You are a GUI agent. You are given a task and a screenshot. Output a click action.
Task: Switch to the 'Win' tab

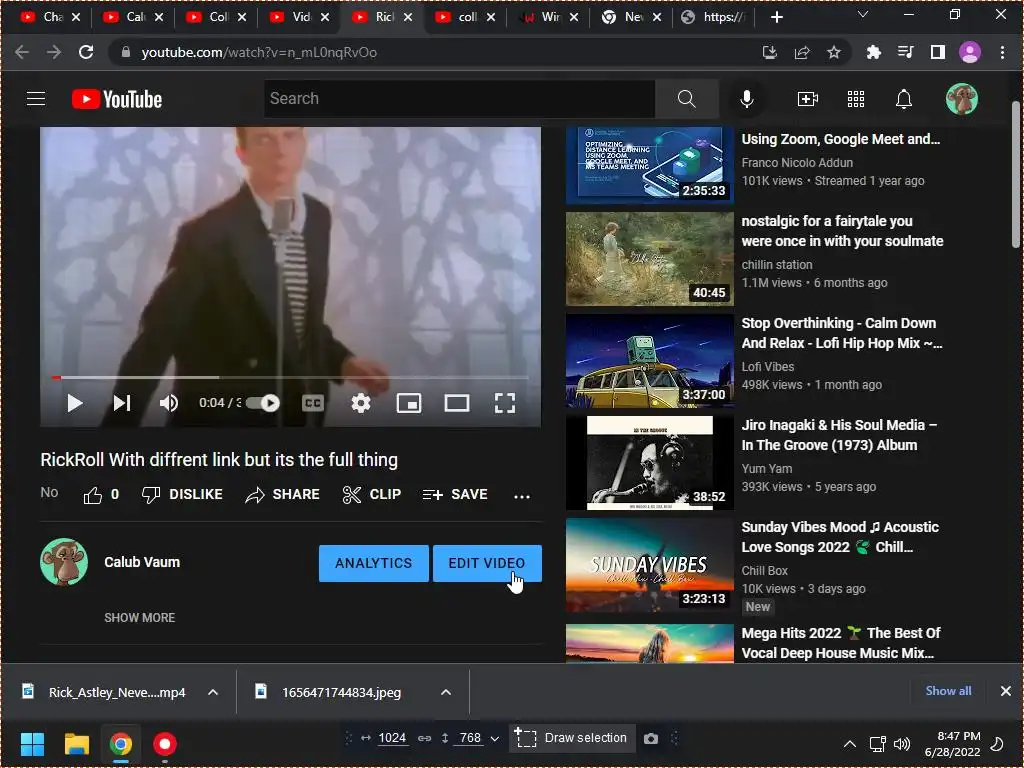click(x=549, y=17)
